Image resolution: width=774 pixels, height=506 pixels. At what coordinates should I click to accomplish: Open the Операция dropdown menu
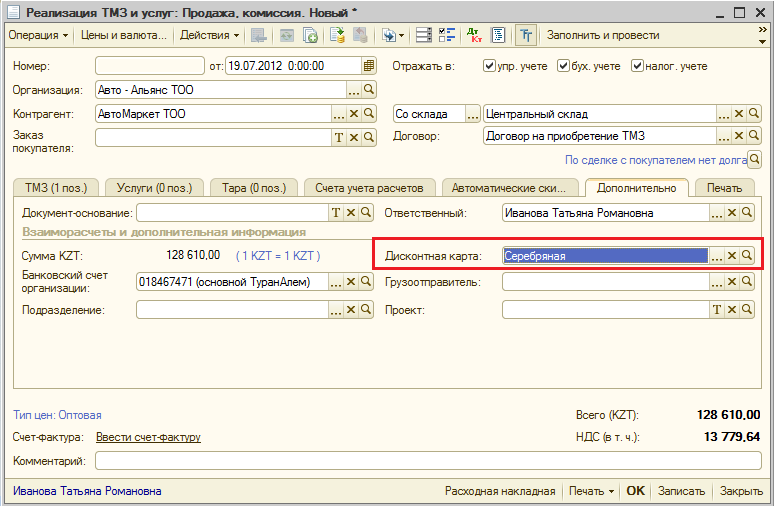coord(38,35)
